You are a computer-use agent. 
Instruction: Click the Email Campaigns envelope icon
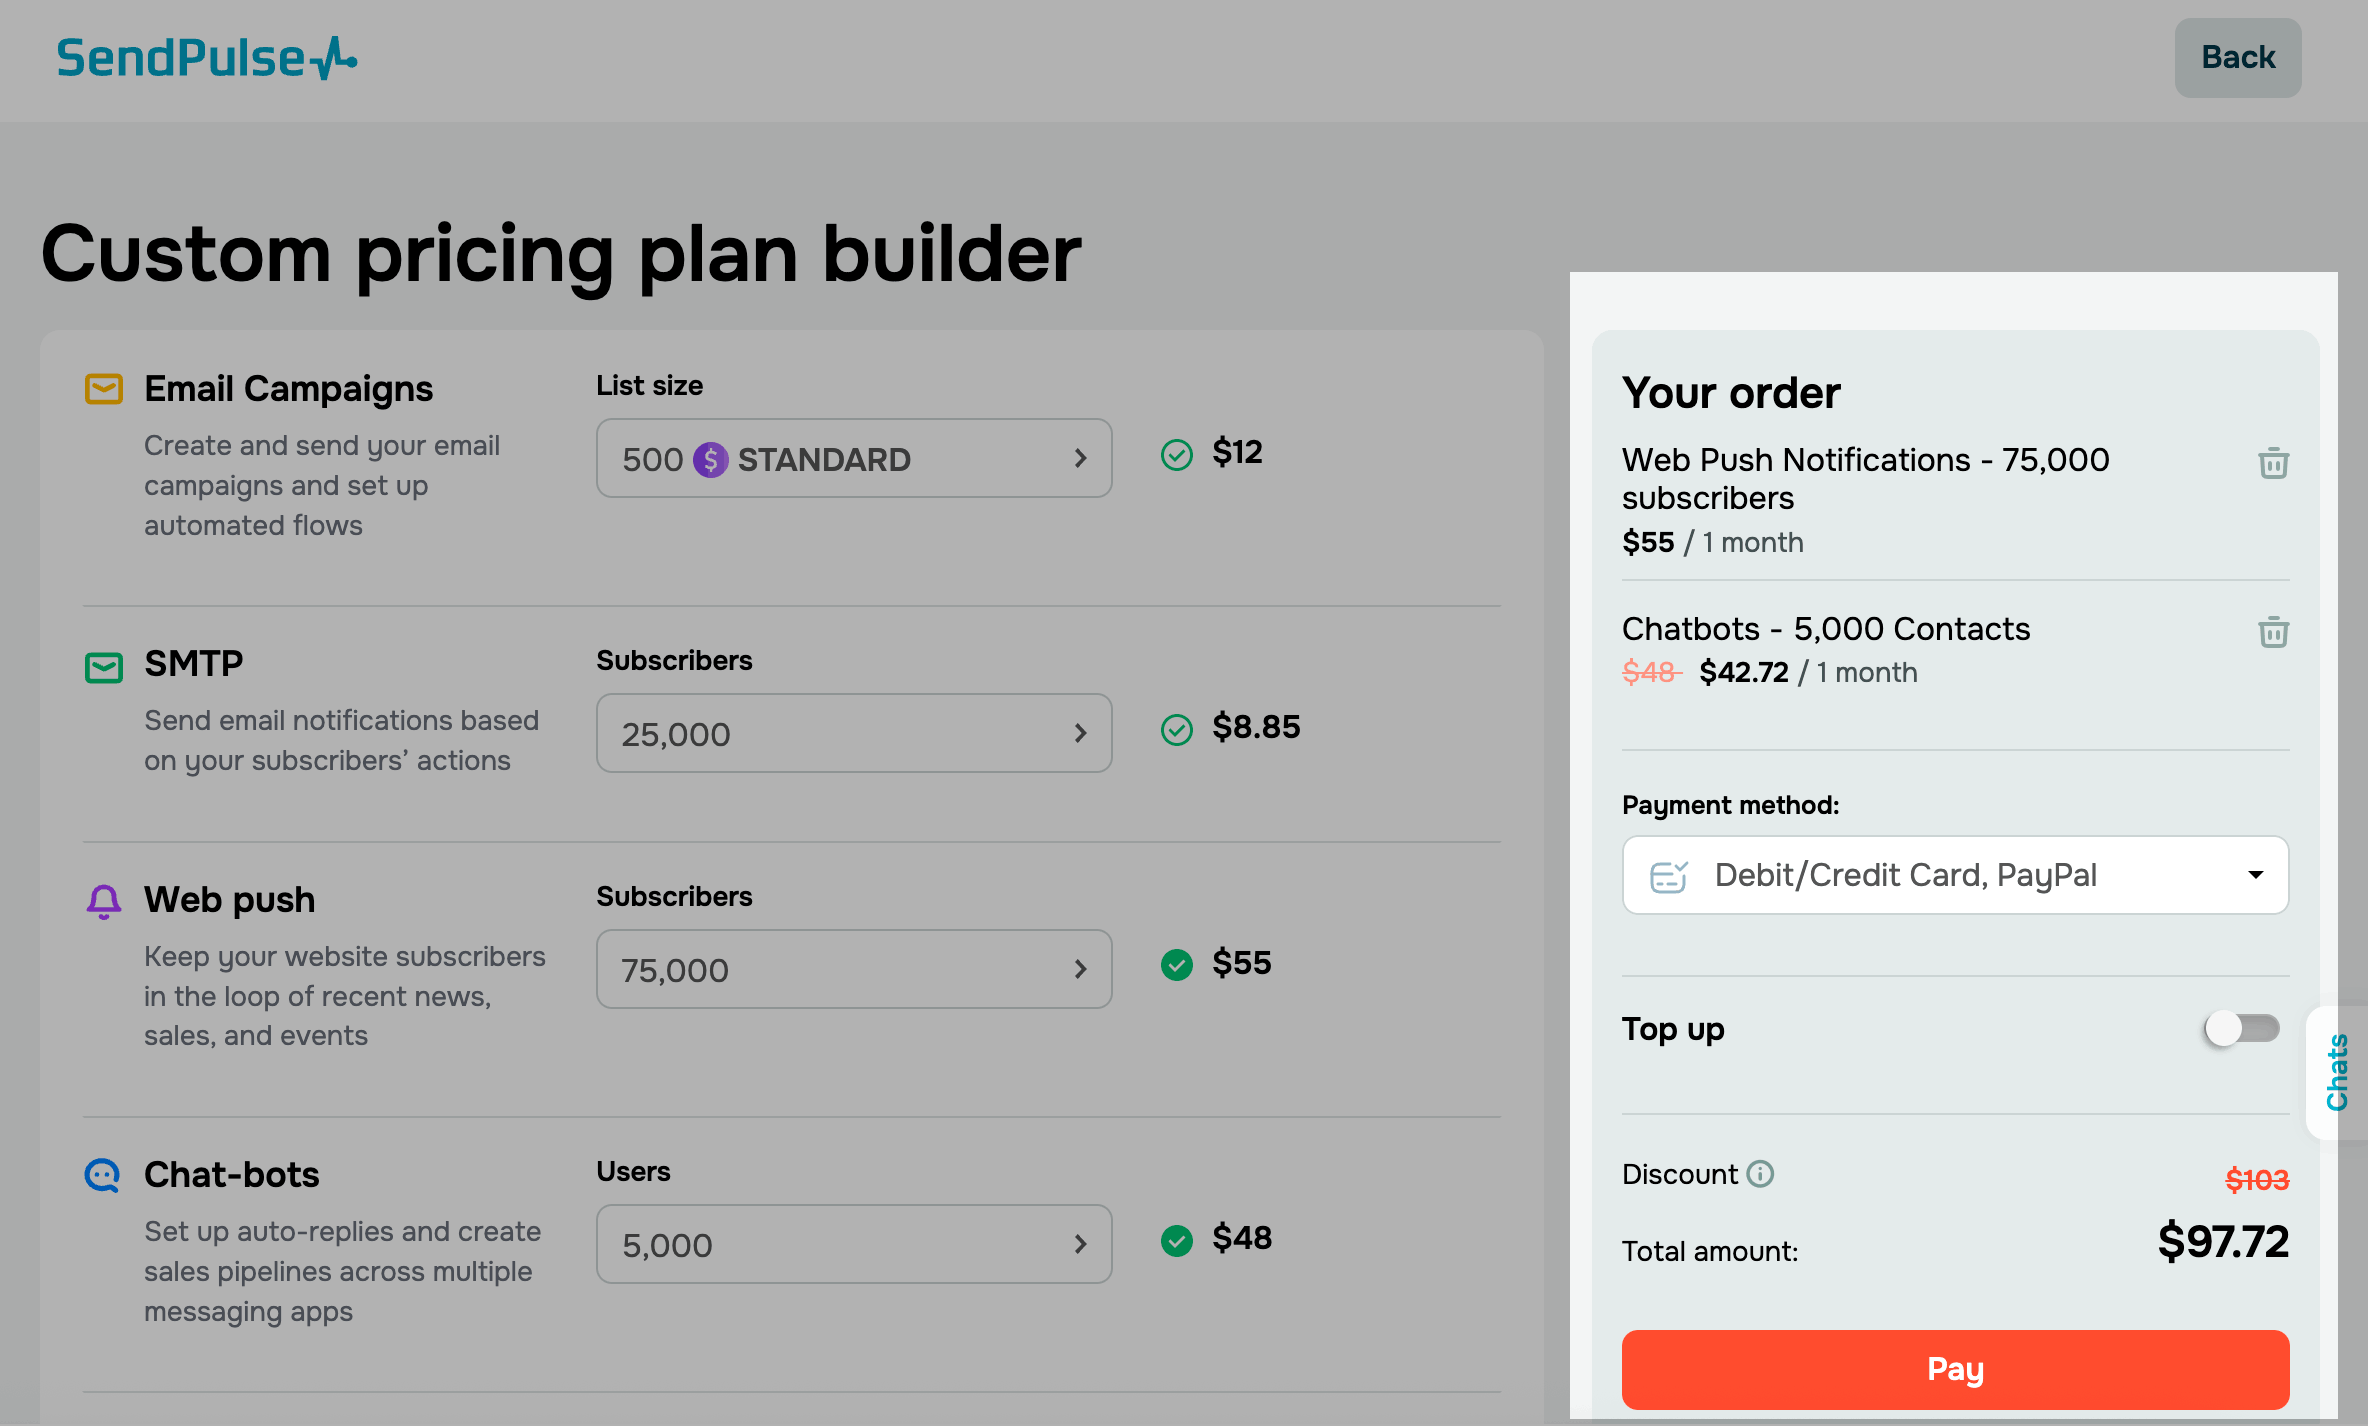coord(104,389)
